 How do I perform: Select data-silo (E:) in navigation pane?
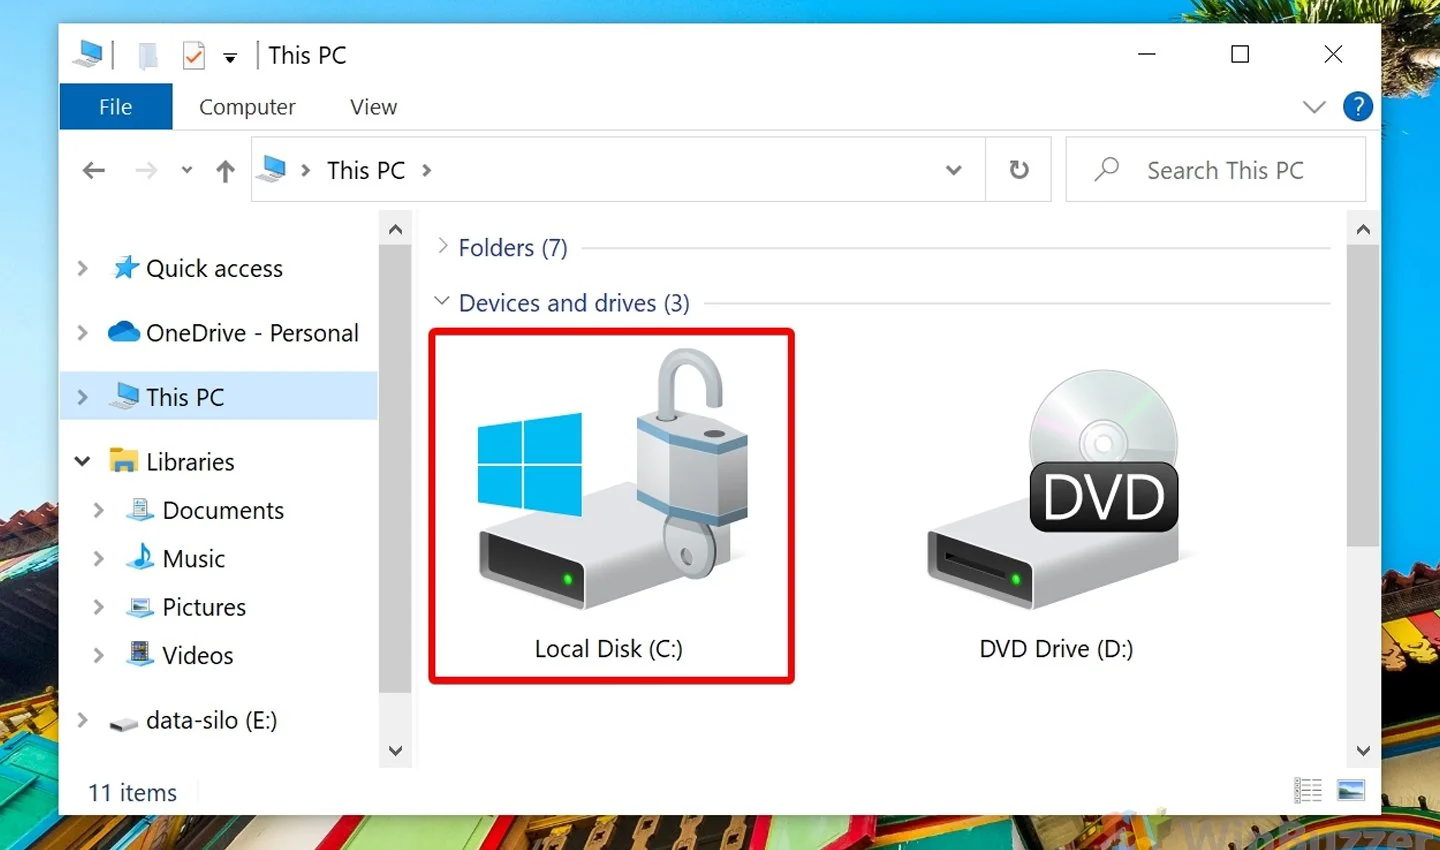coord(212,720)
